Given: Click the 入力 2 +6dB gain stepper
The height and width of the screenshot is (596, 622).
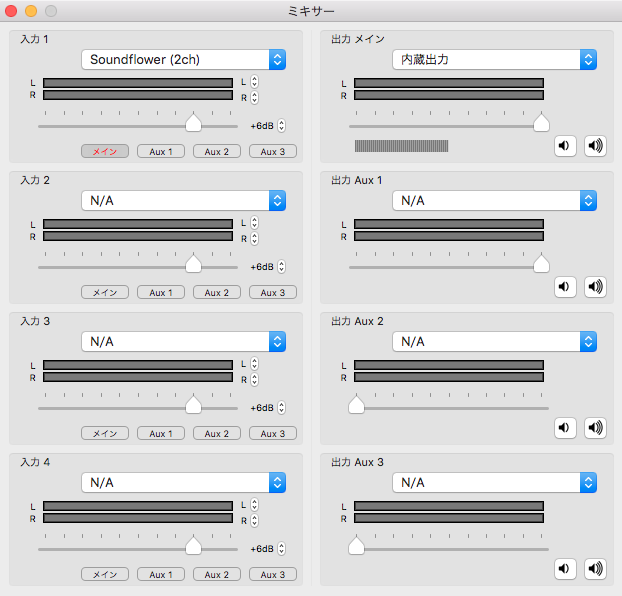Looking at the screenshot, I should 281,267.
